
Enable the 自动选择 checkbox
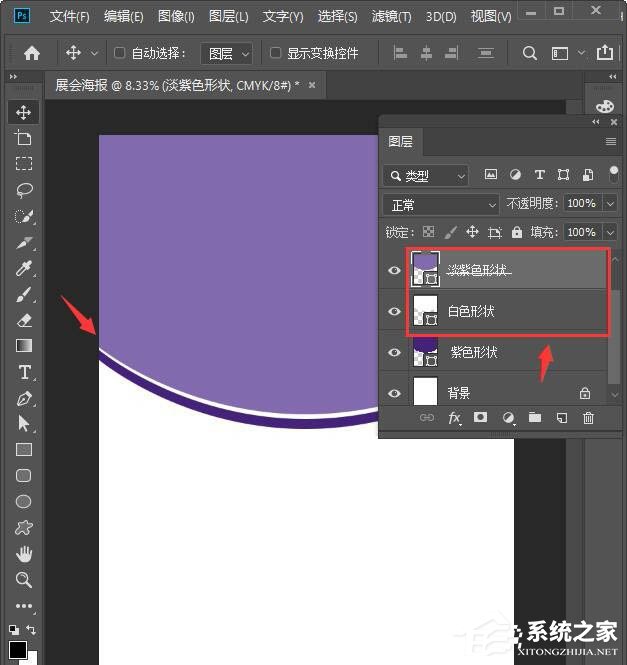tap(120, 53)
